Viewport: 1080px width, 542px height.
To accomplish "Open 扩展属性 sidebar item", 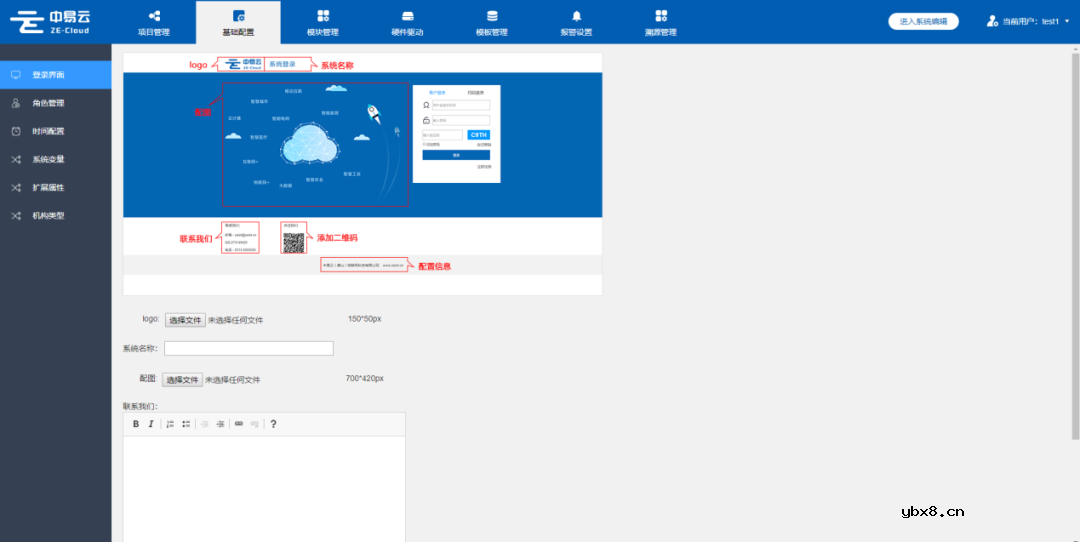I will click(x=48, y=187).
